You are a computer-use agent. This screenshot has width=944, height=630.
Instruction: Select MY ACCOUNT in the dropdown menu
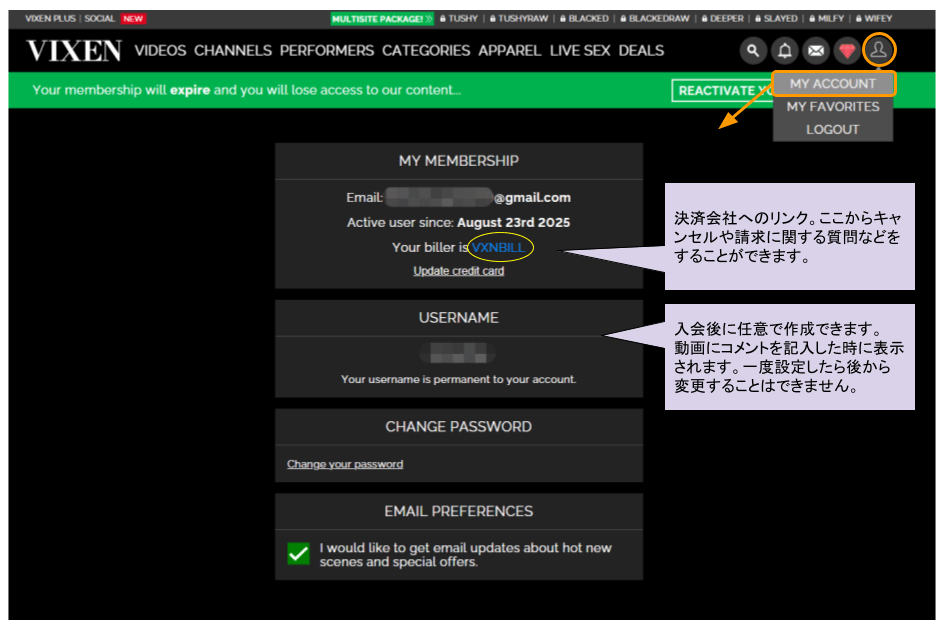coord(833,84)
